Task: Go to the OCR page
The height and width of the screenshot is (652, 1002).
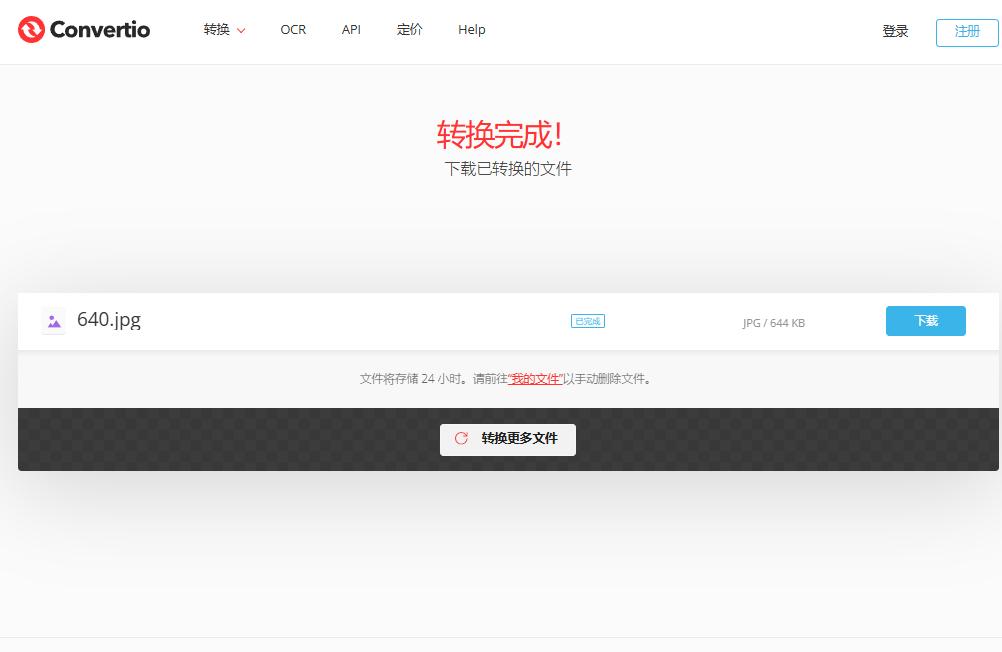Action: click(x=293, y=30)
